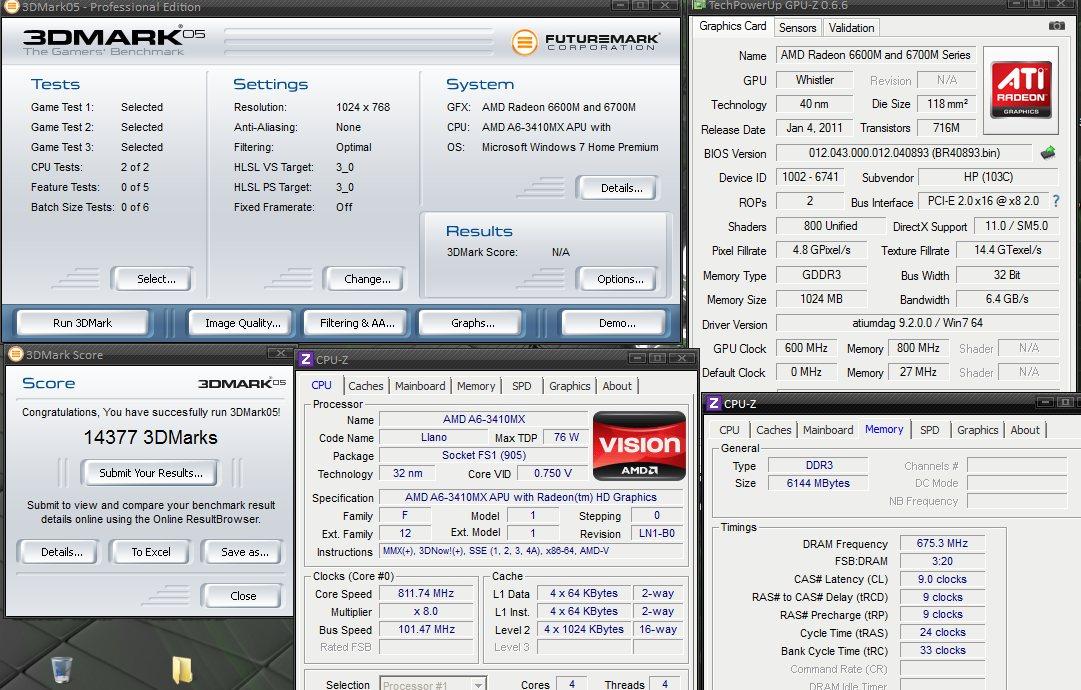Click the Device ID 1002 - 6741 value
1081x690 pixels.
810,177
